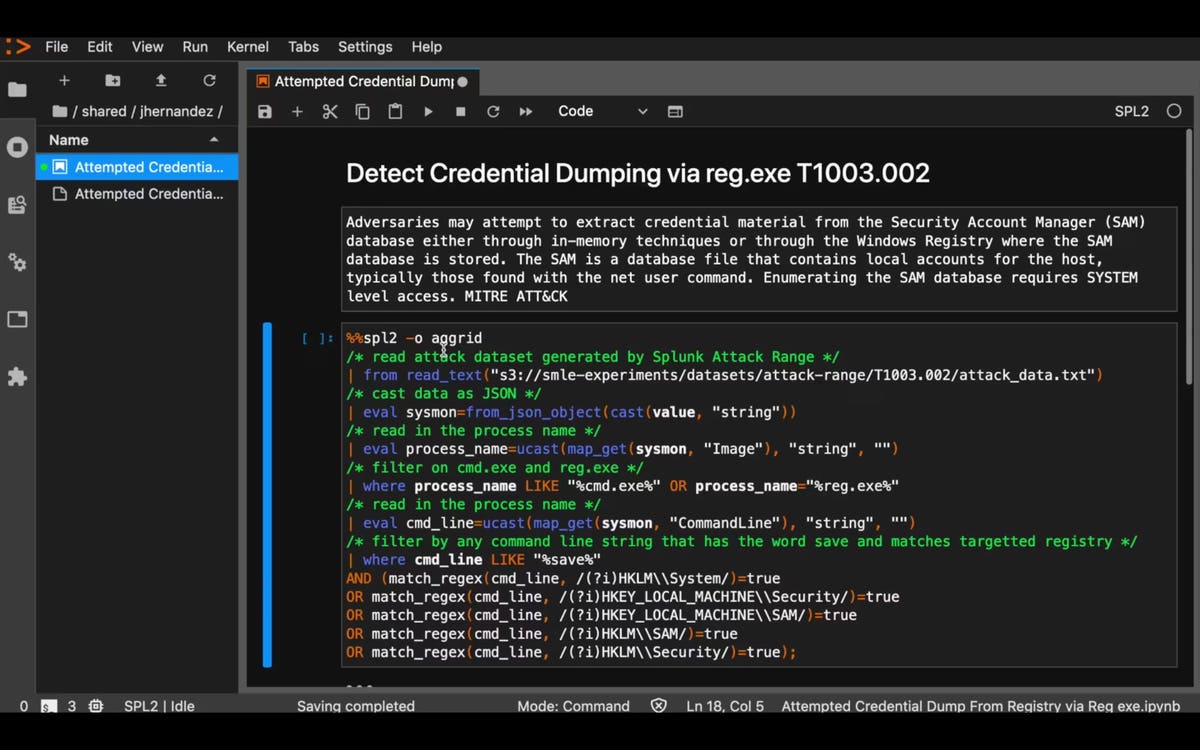Open the second Attempted Credentia... file in list
The width and height of the screenshot is (1200, 750).
point(148,194)
